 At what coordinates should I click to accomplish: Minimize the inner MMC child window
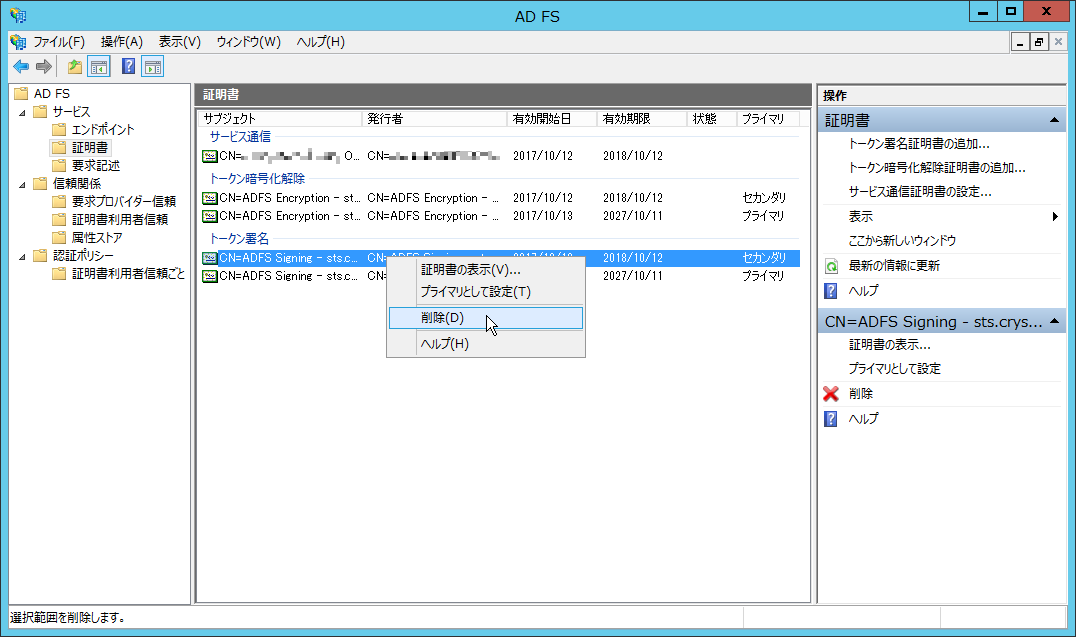(1020, 43)
